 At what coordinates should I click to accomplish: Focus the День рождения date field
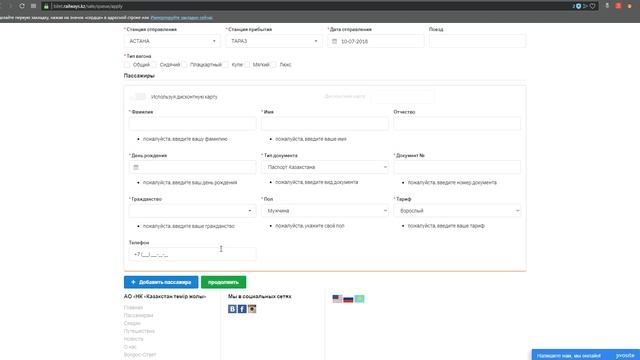pos(193,167)
